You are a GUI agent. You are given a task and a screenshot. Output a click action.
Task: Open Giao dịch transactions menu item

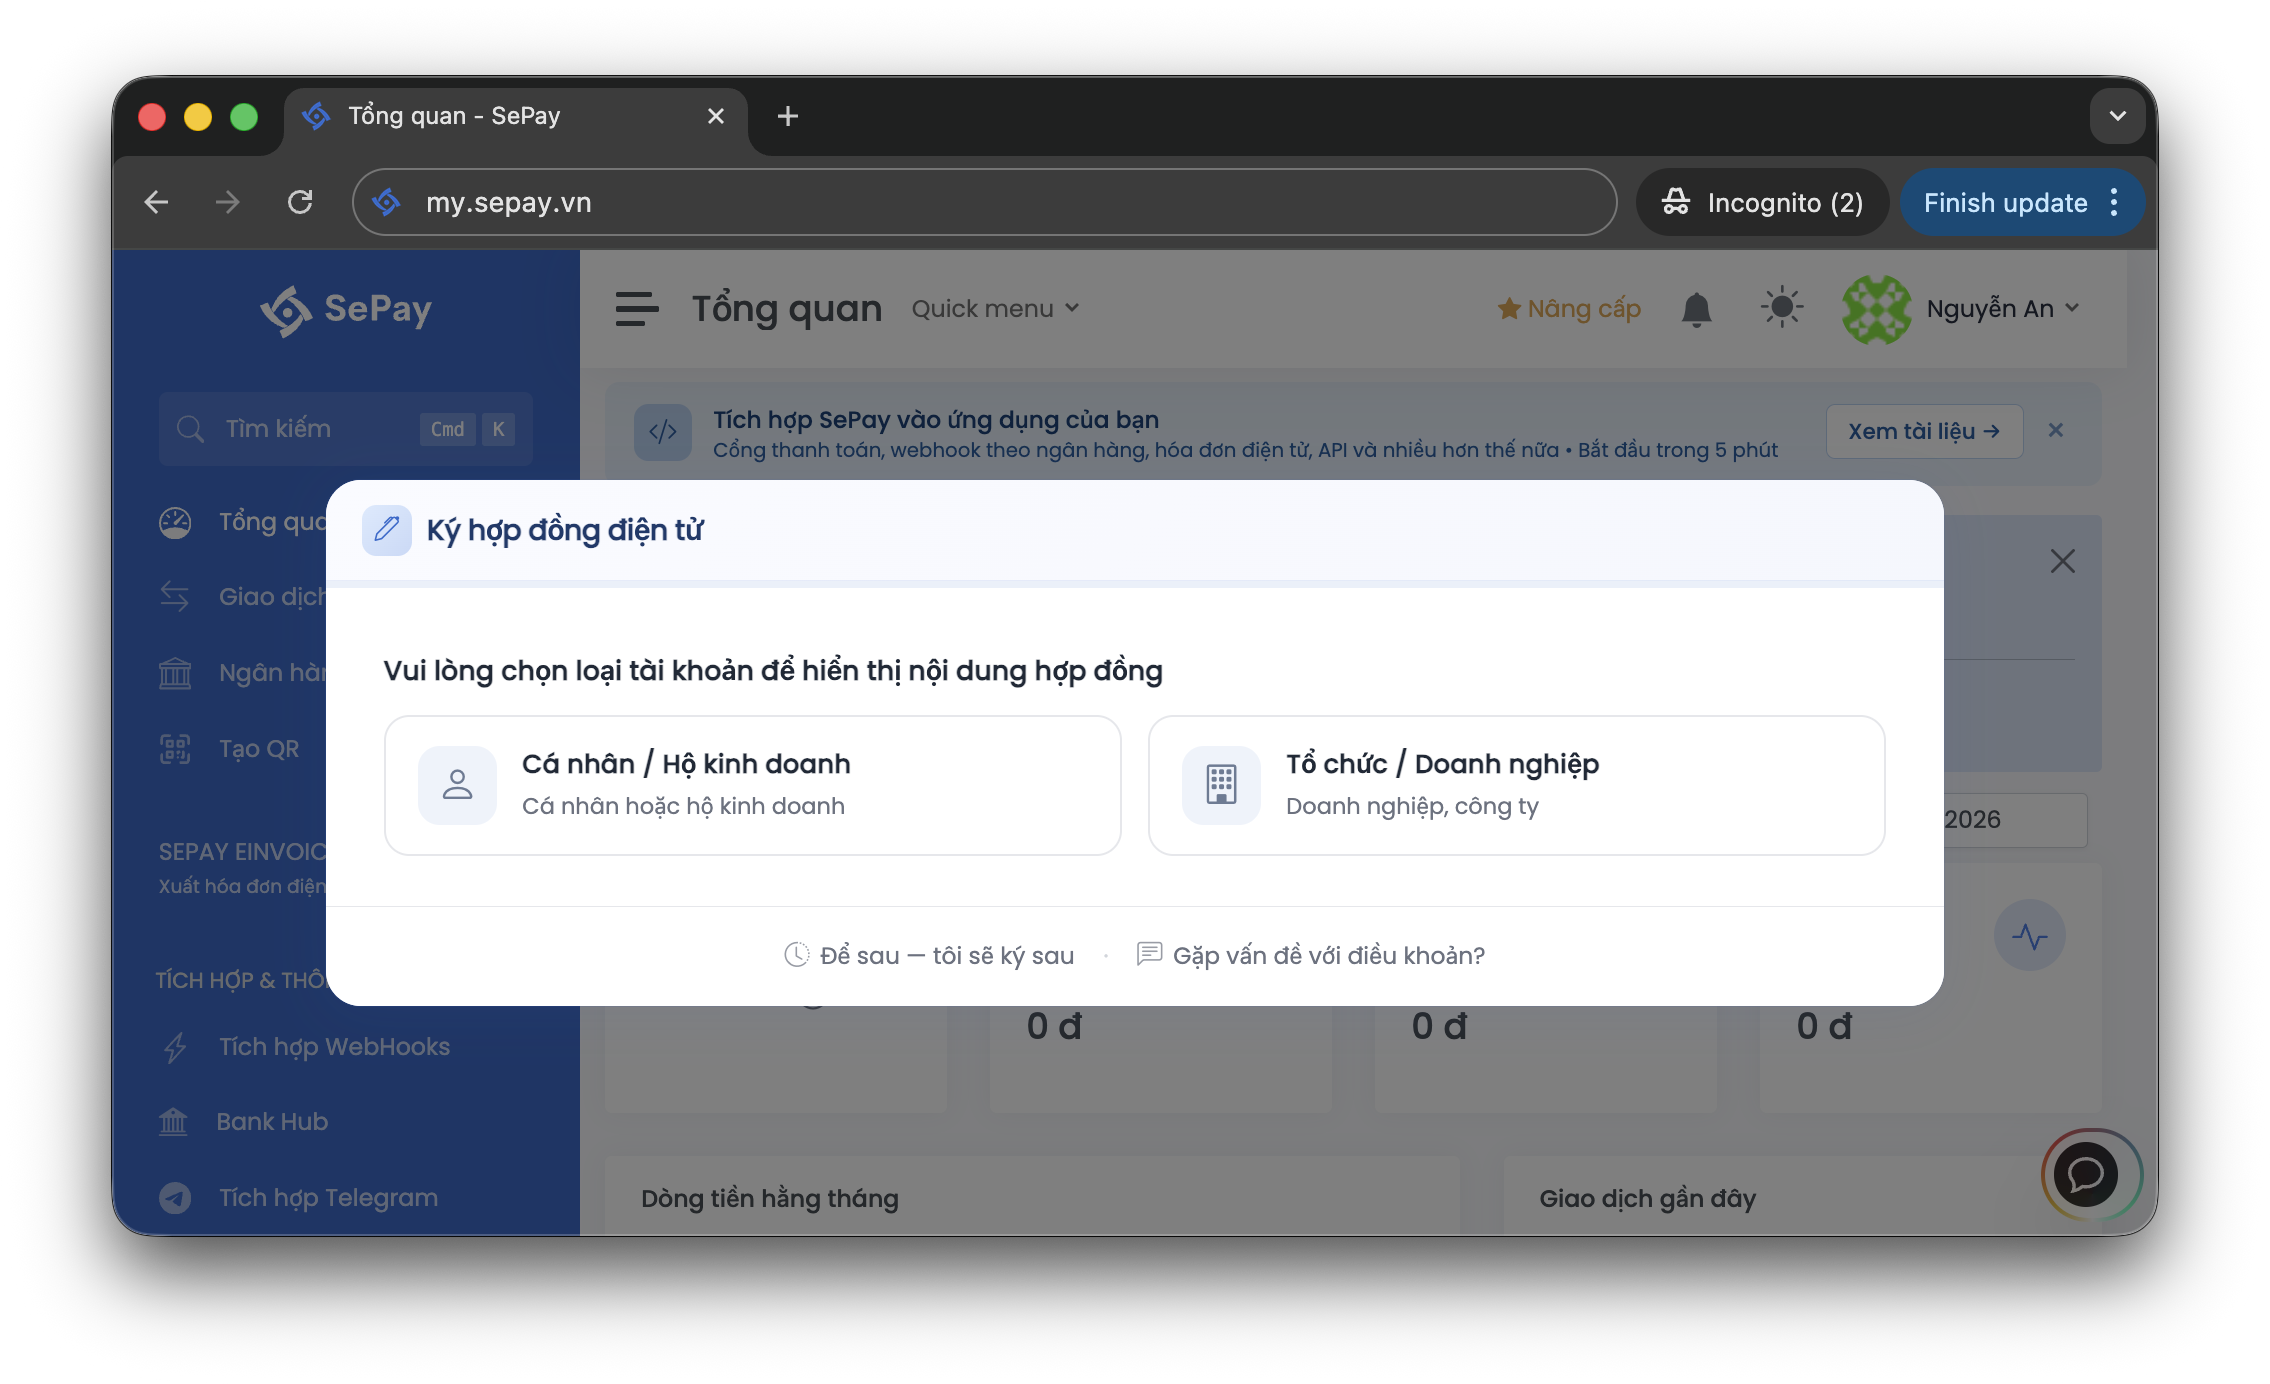coord(243,597)
